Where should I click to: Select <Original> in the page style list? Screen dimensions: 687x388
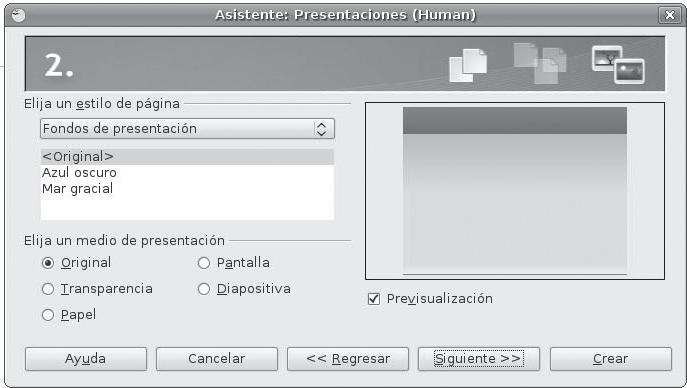click(x=187, y=157)
